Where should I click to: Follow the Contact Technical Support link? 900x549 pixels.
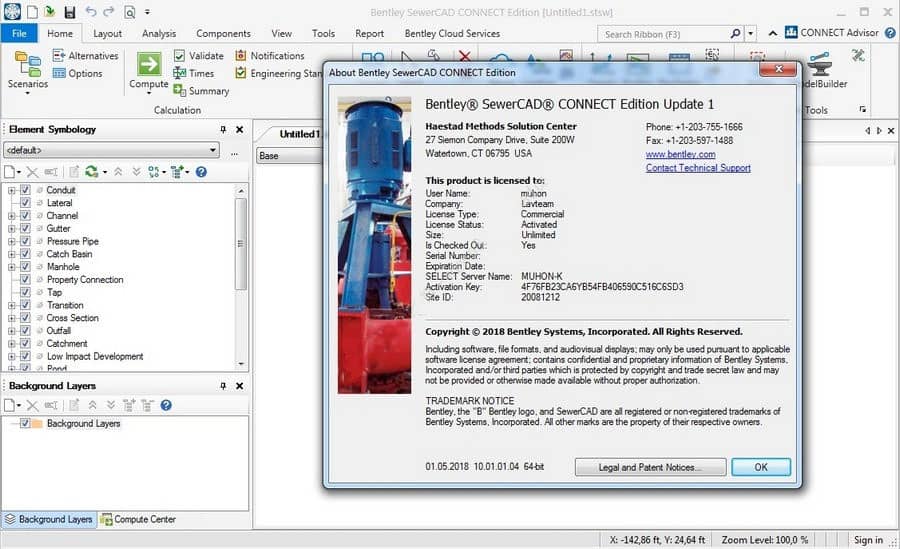click(698, 168)
